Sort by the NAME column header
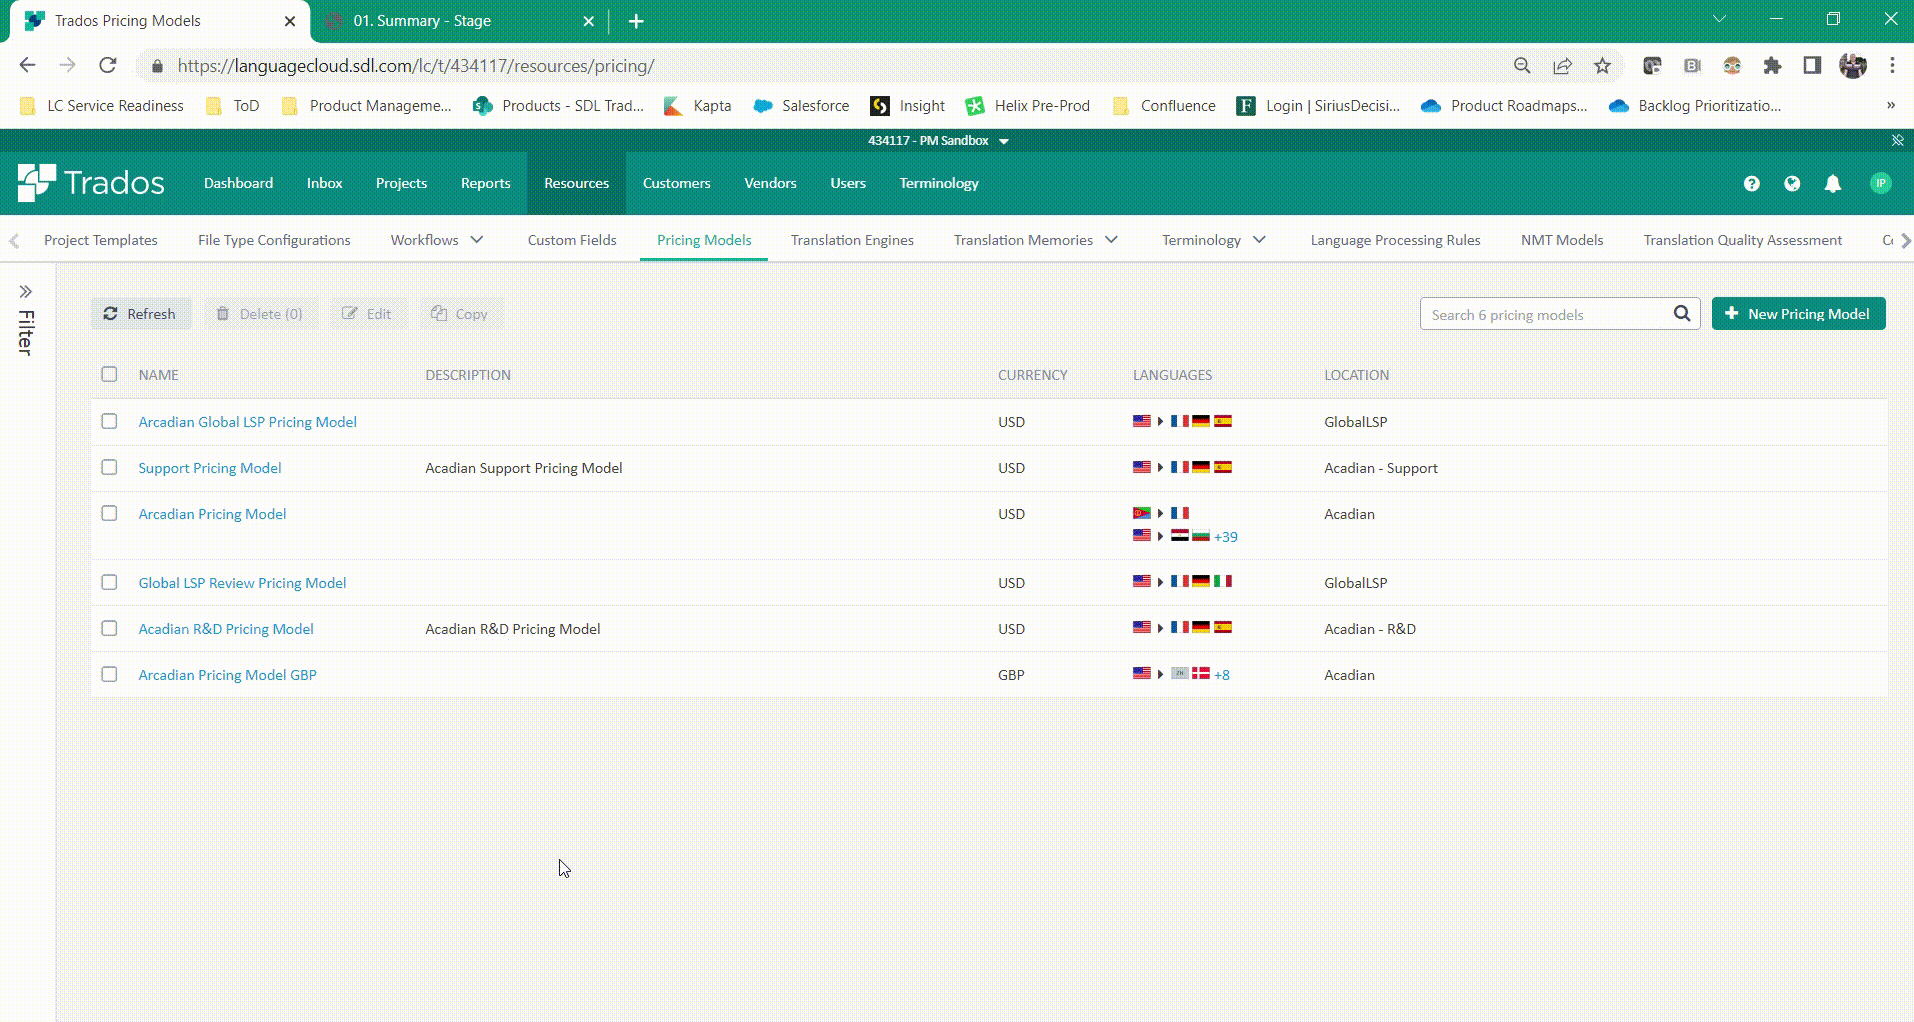Viewport: 1914px width, 1022px height. tap(158, 375)
